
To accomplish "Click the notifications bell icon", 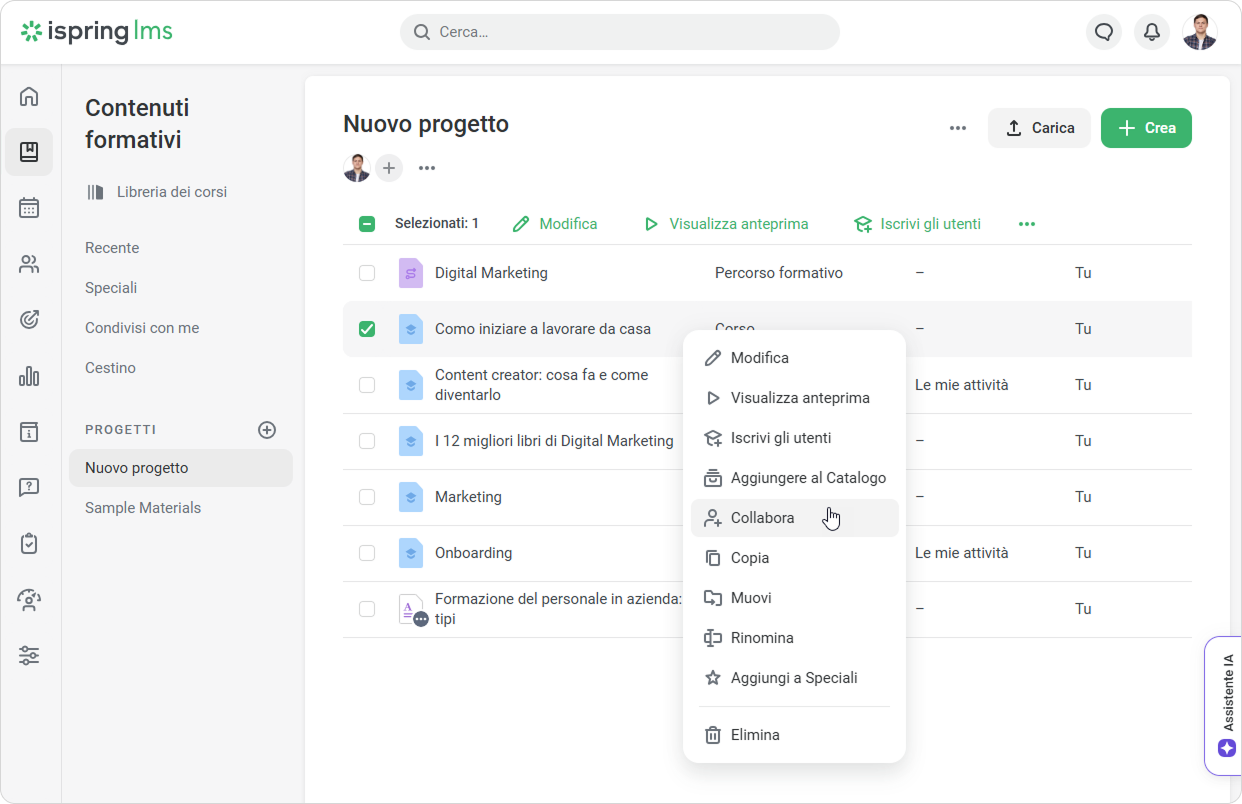I will click(1152, 32).
